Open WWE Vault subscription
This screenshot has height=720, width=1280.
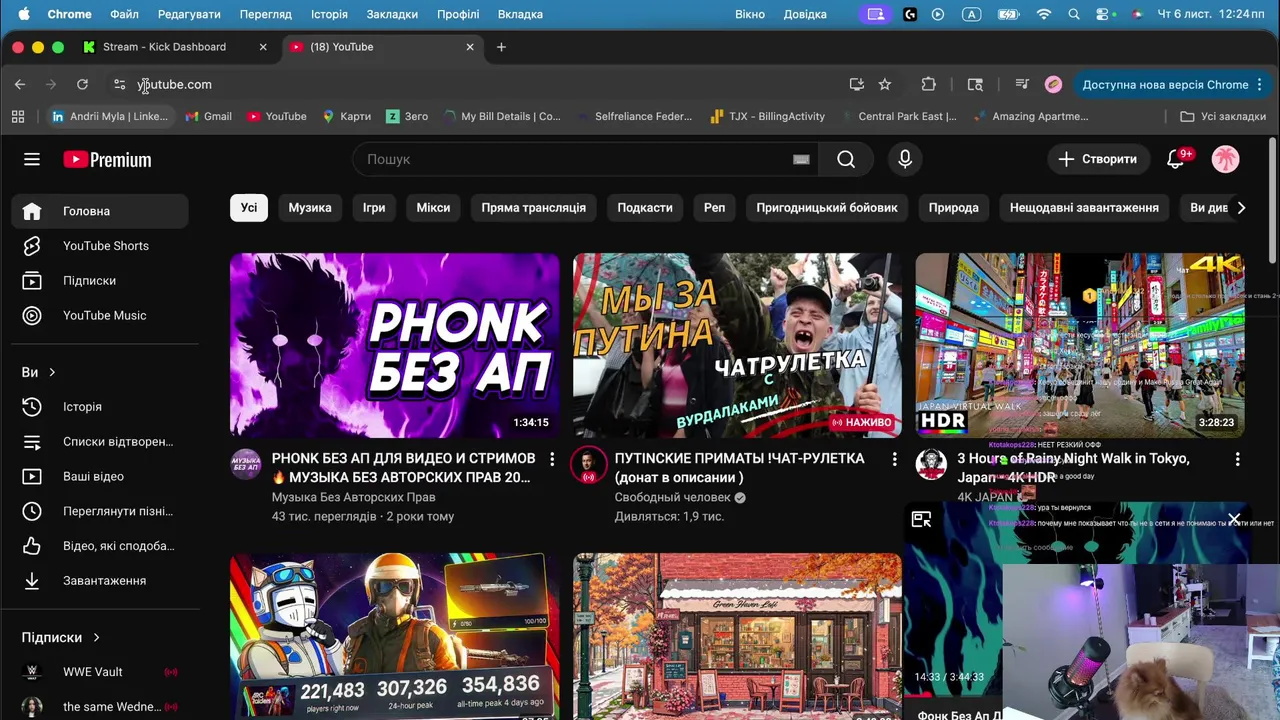click(100, 672)
